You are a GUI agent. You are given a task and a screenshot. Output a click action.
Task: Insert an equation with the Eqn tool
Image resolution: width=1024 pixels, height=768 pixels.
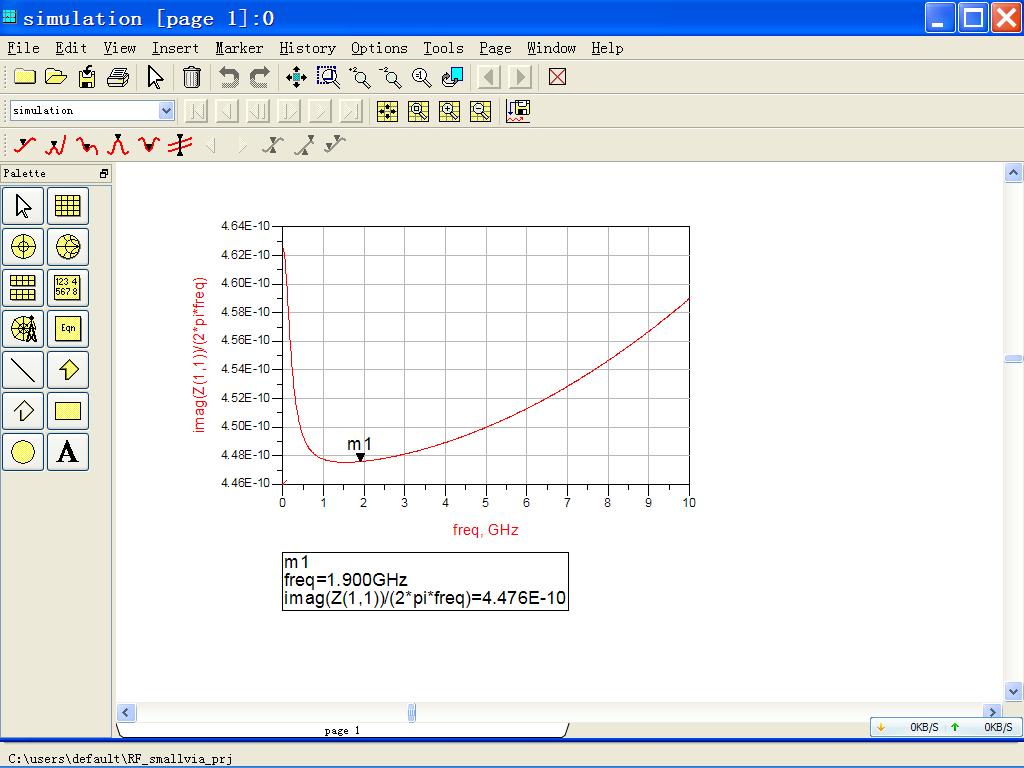tap(67, 329)
